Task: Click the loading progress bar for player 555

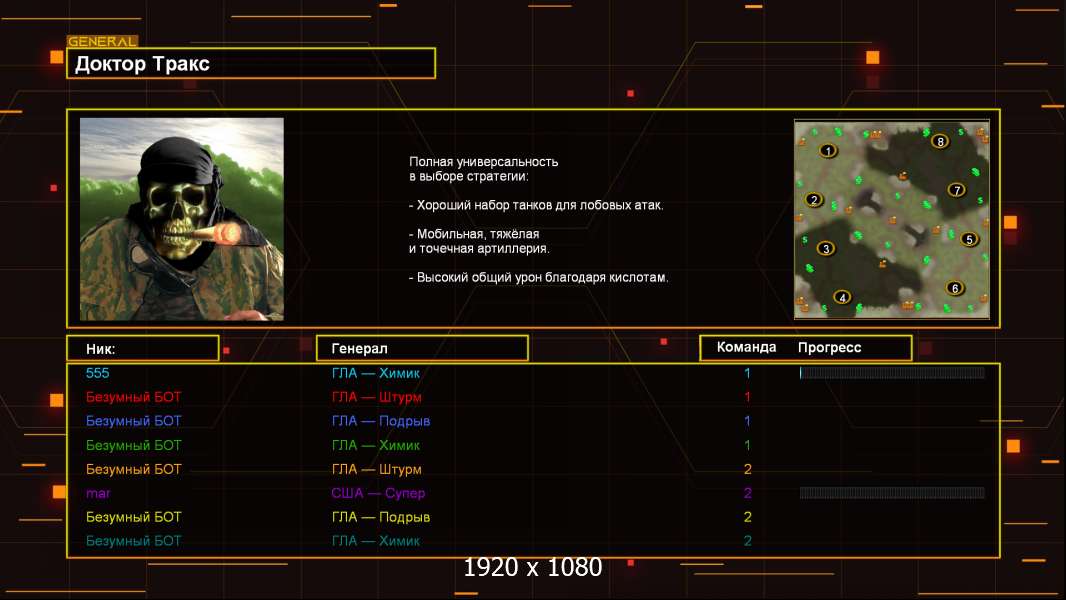Action: tap(891, 373)
